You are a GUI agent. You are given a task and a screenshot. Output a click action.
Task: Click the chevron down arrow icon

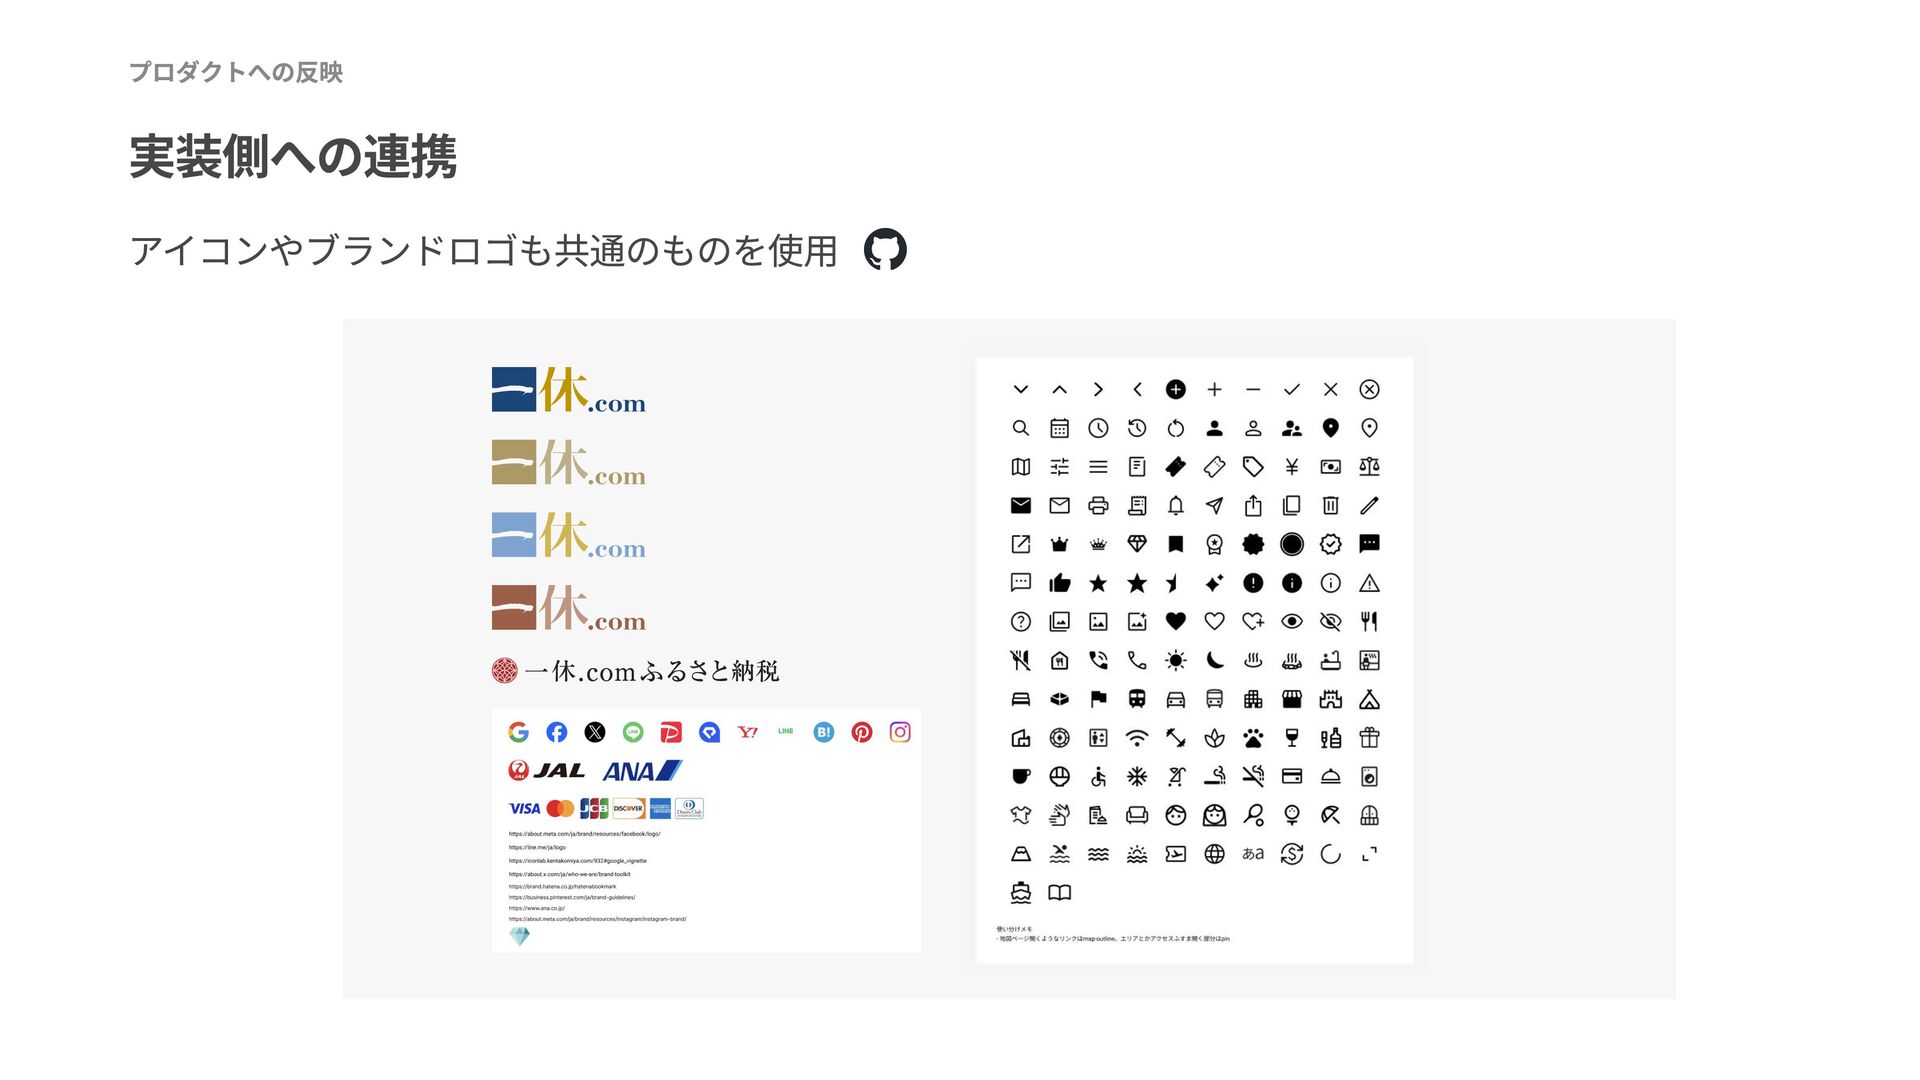click(1020, 390)
